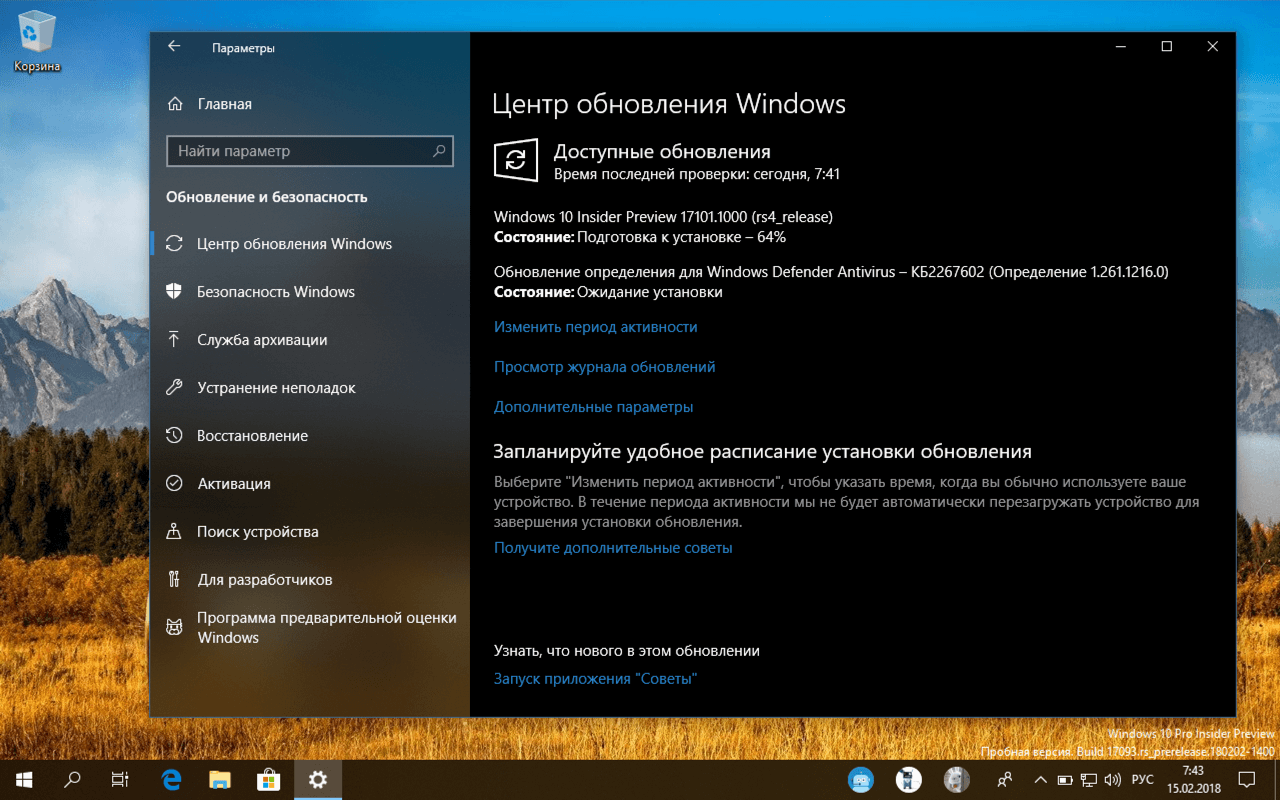The height and width of the screenshot is (800, 1280).
Task: Open Microsoft Store from the taskbar
Action: pyautogui.click(x=269, y=779)
